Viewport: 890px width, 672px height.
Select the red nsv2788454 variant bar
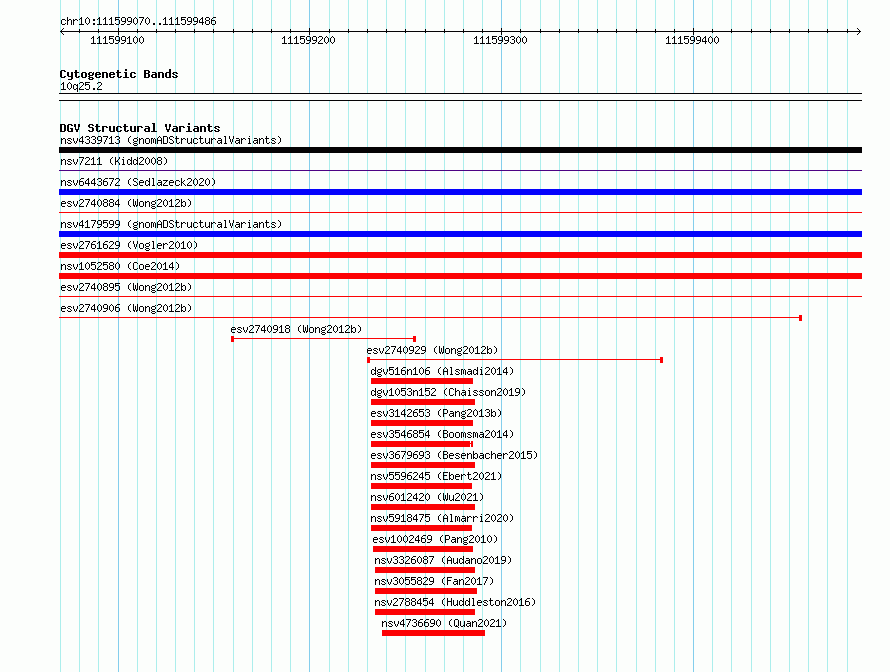pos(425,612)
